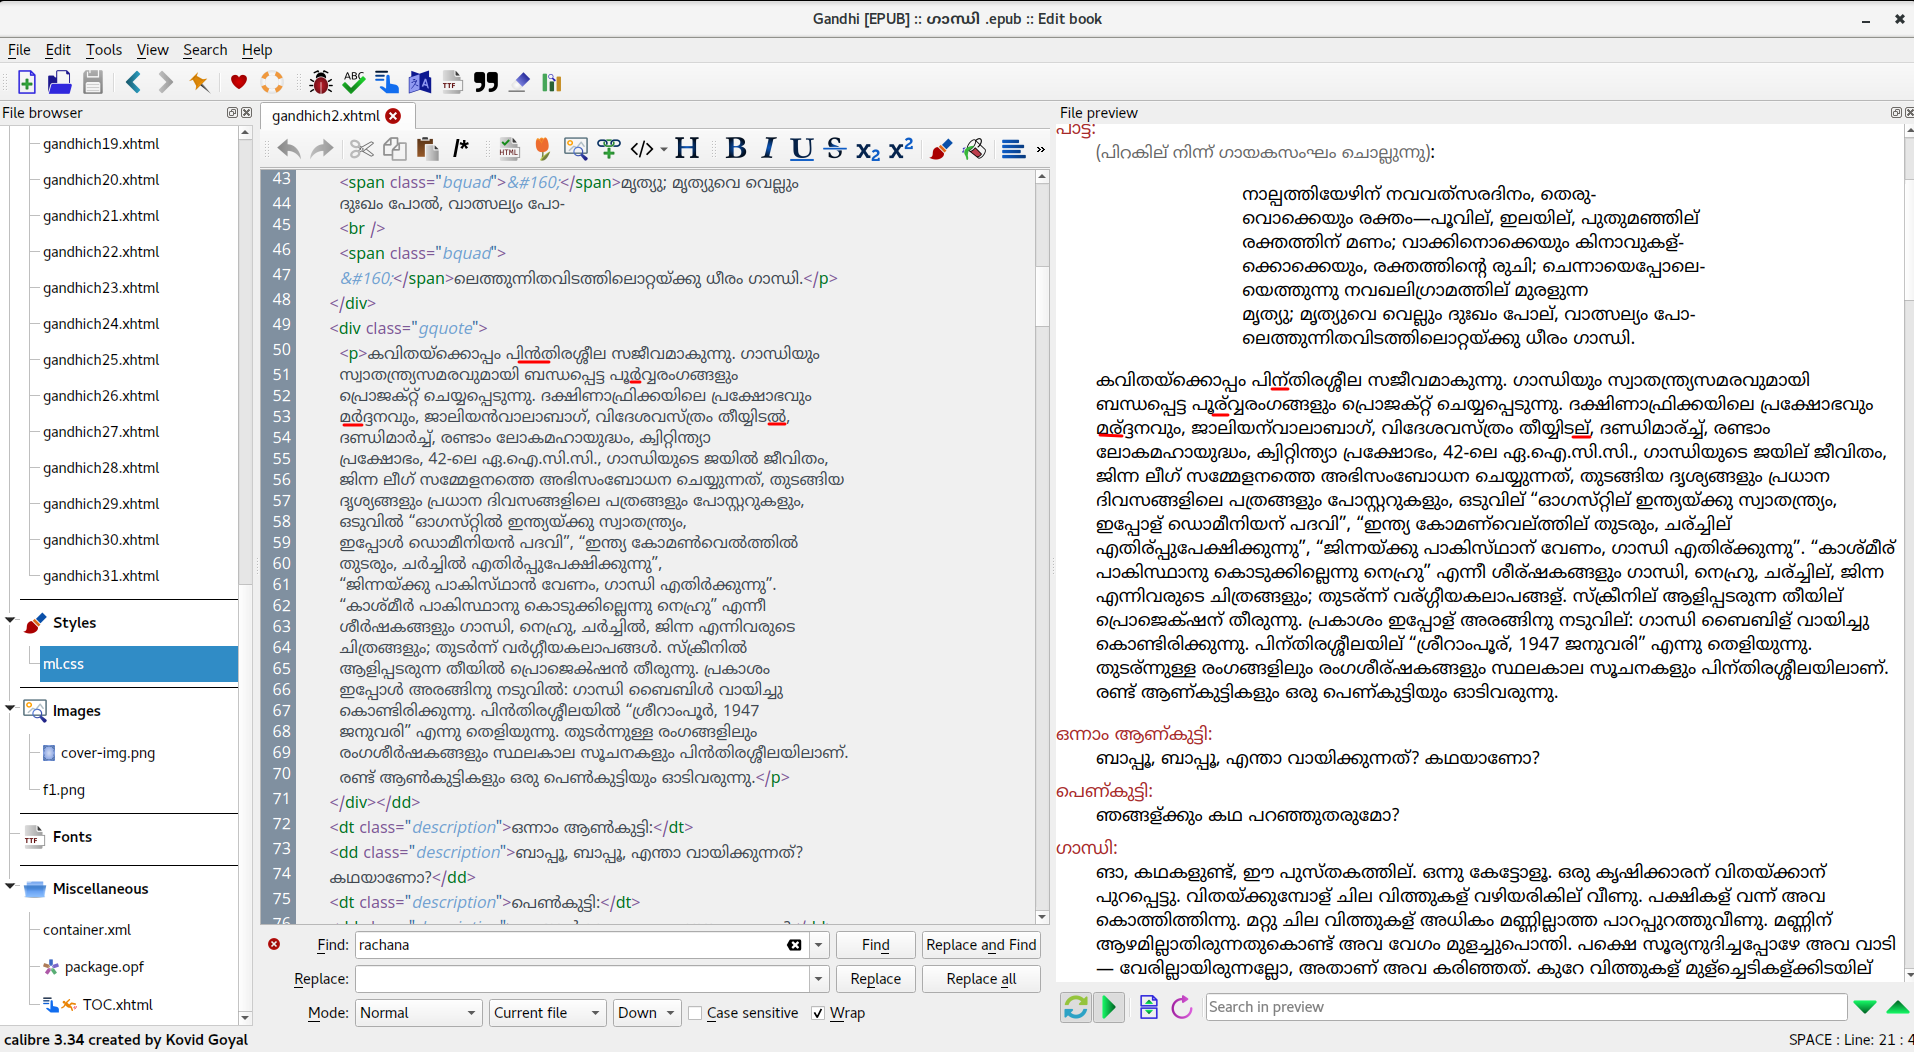Open the Tools menu

[x=104, y=50]
